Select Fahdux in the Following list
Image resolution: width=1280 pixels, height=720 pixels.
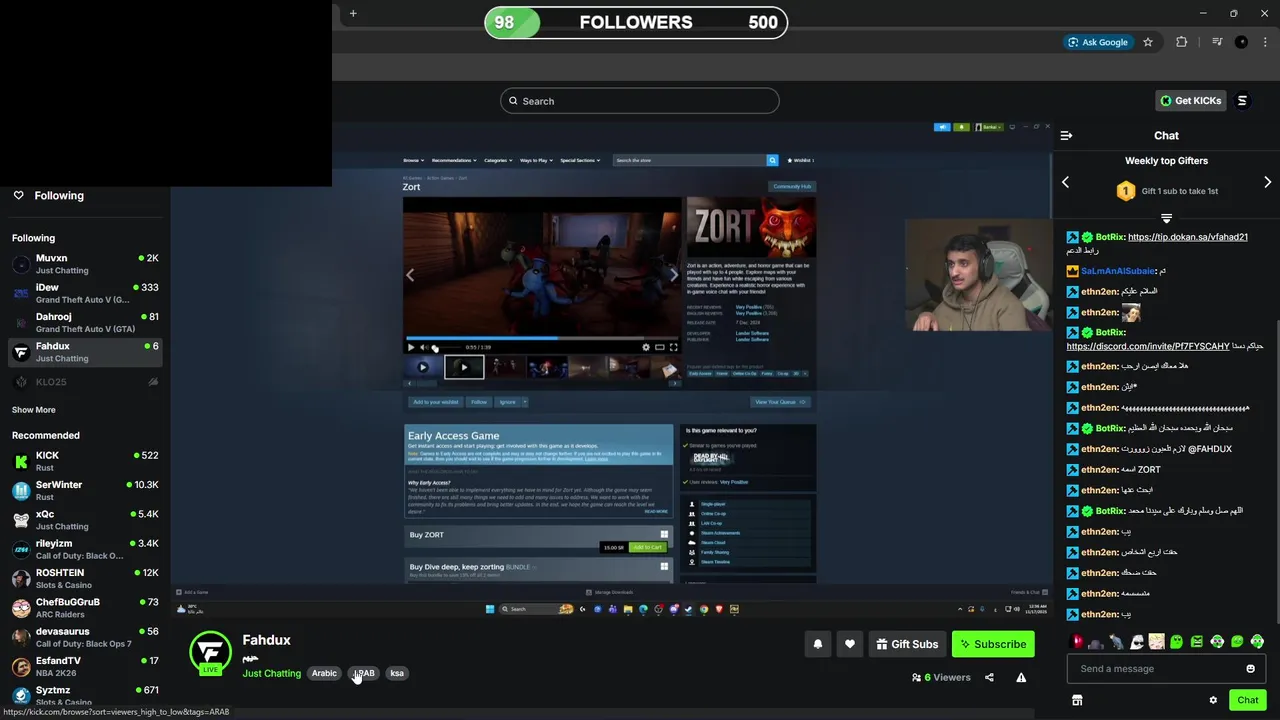[x=85, y=352]
